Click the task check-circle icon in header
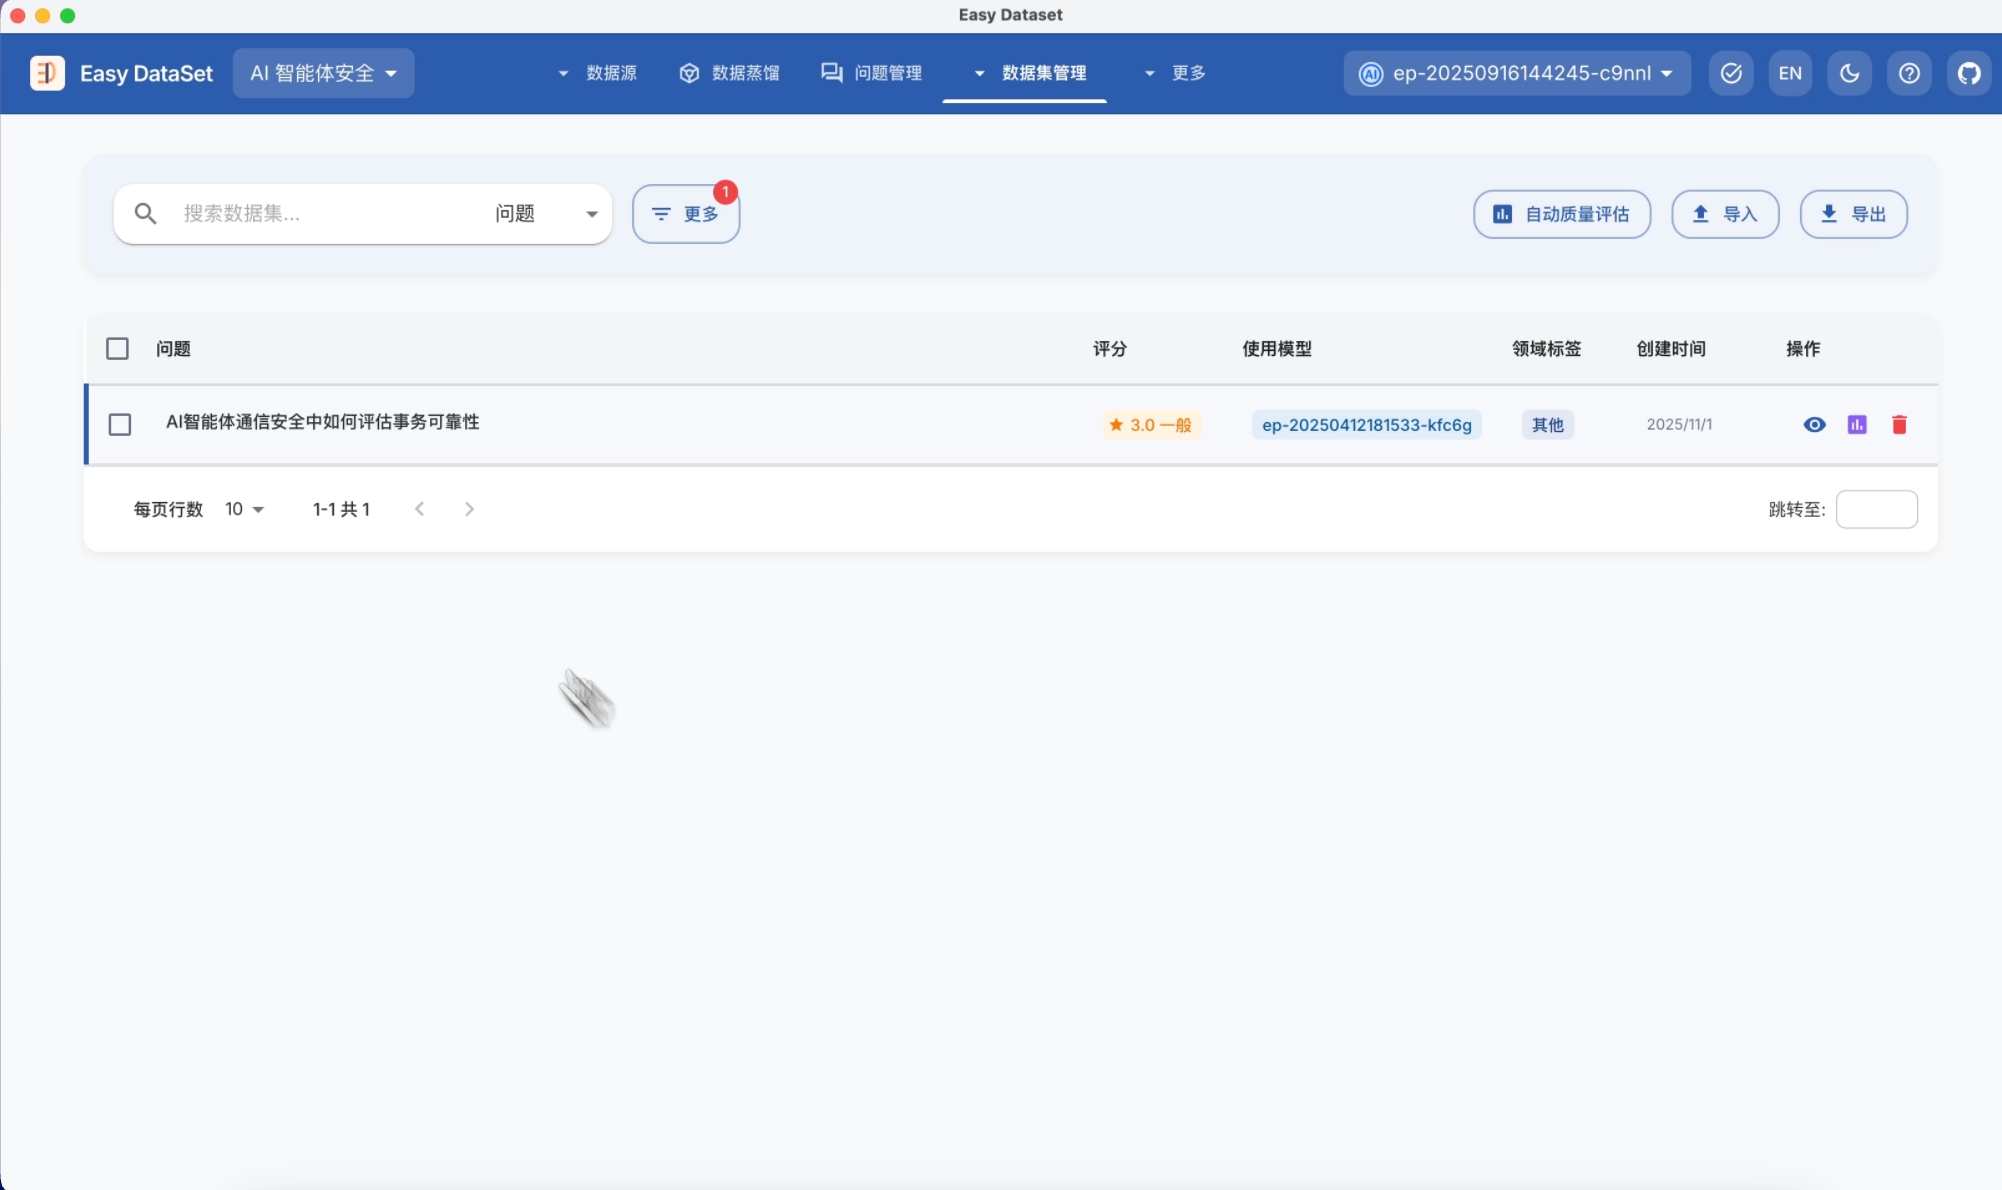 point(1731,73)
